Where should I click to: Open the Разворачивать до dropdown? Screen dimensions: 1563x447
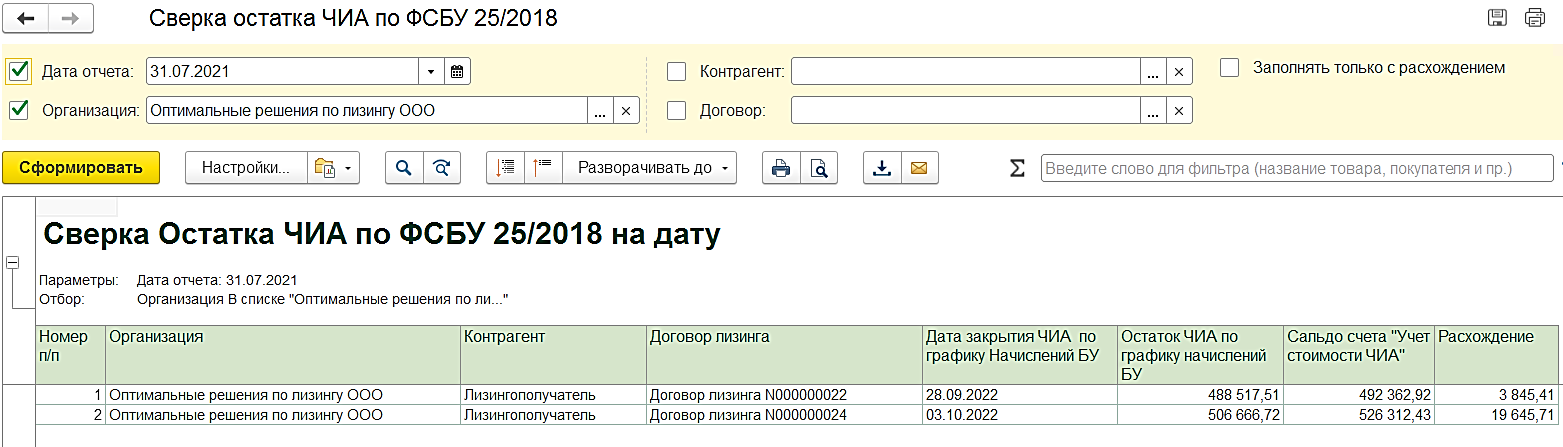point(651,168)
